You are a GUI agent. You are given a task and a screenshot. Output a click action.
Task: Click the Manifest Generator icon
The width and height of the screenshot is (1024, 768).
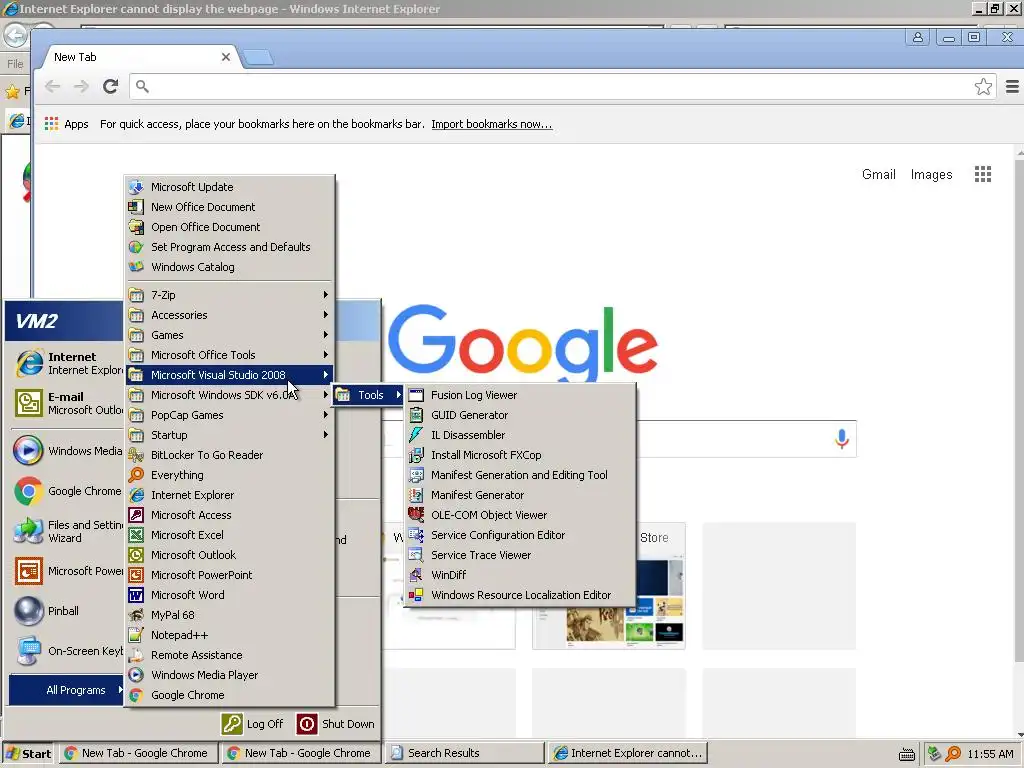click(416, 495)
